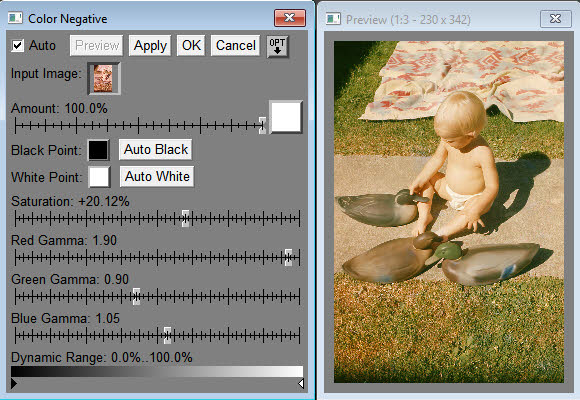Viewport: 580px width, 400px height.
Task: Cancel the Color Negative dialog
Action: point(235,46)
